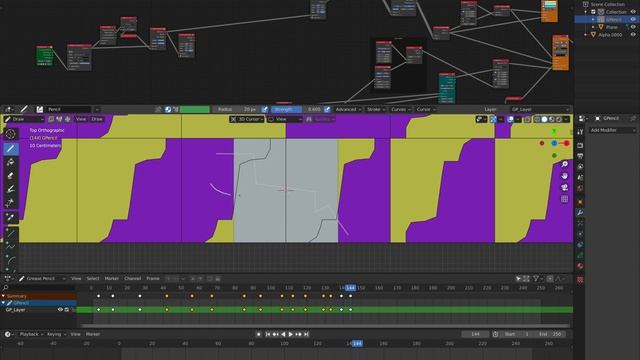Open Curves settings dropdown
This screenshot has width=640, height=360.
click(400, 109)
